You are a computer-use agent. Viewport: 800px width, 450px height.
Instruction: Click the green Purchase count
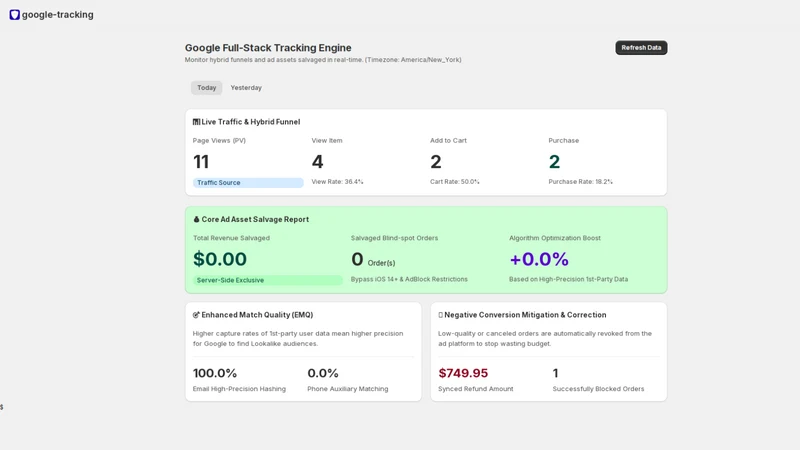[554, 162]
